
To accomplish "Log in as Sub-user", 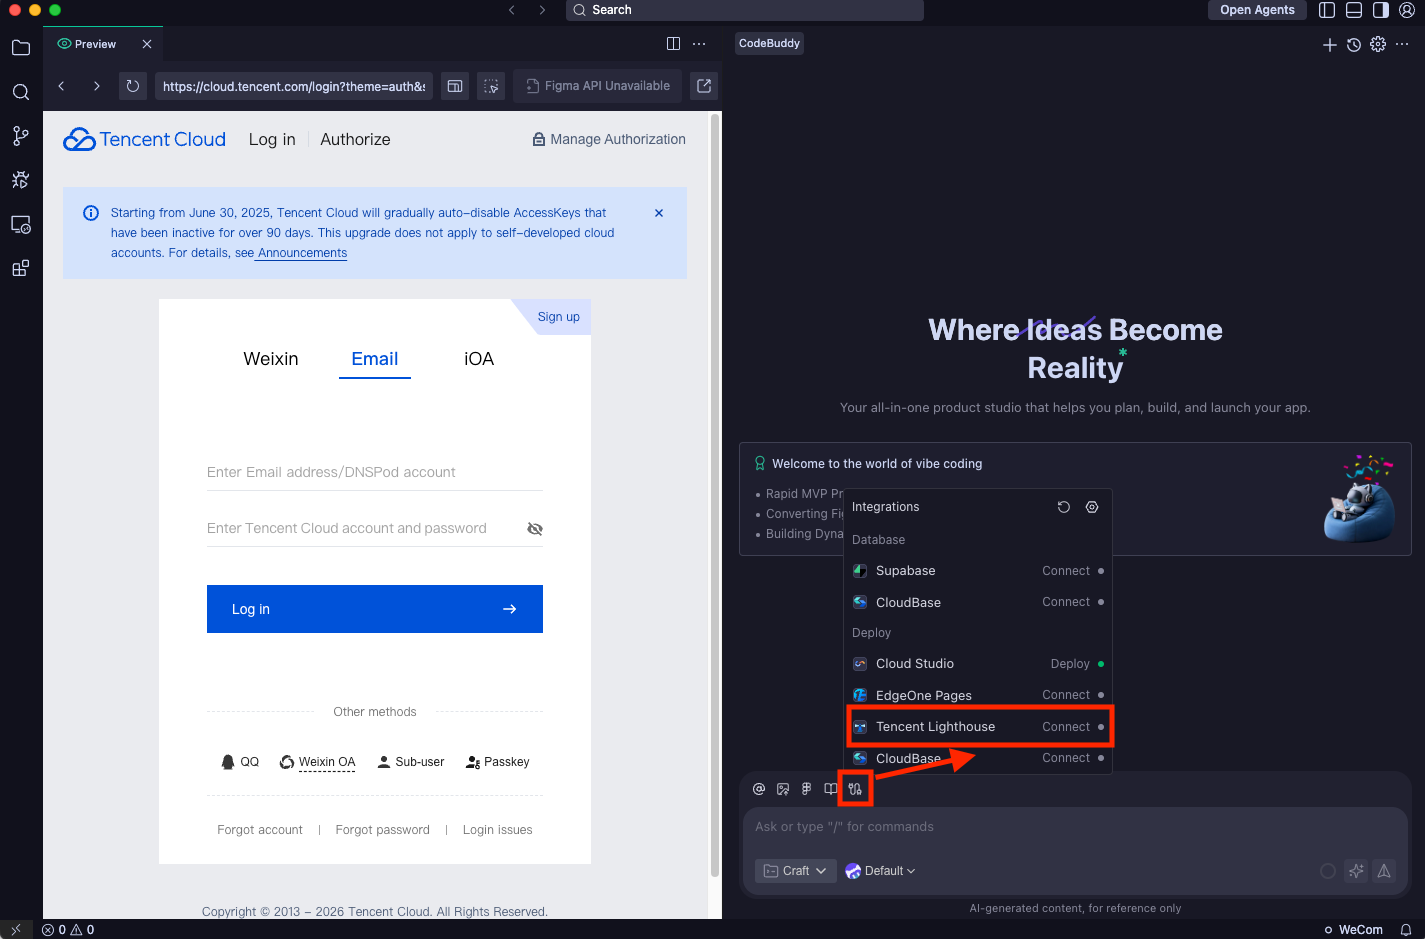I will [411, 762].
